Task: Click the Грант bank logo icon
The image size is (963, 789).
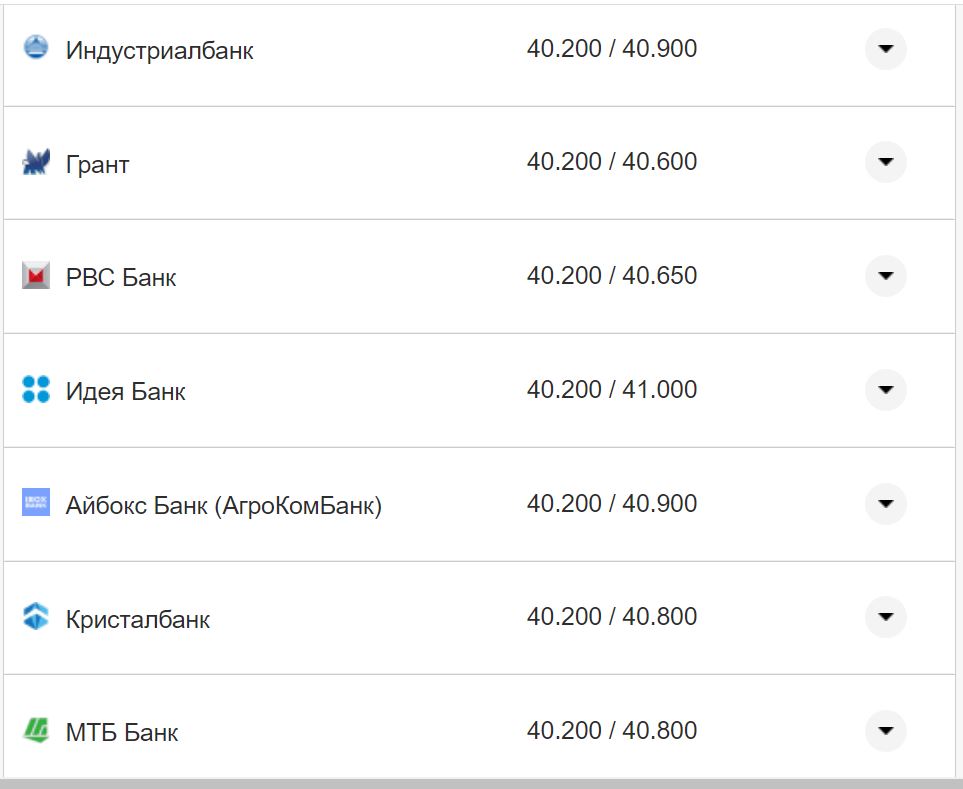Action: click(36, 162)
